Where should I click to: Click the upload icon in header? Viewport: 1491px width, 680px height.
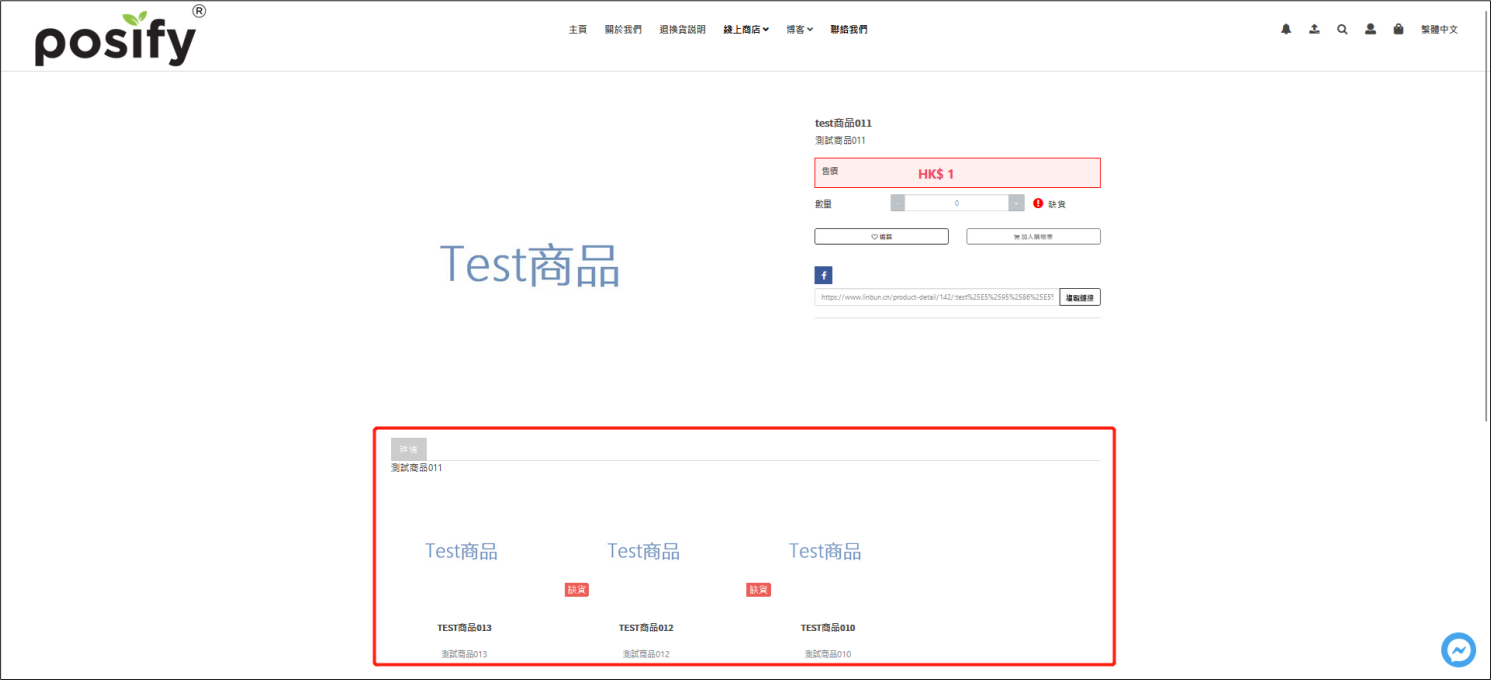(x=1314, y=30)
